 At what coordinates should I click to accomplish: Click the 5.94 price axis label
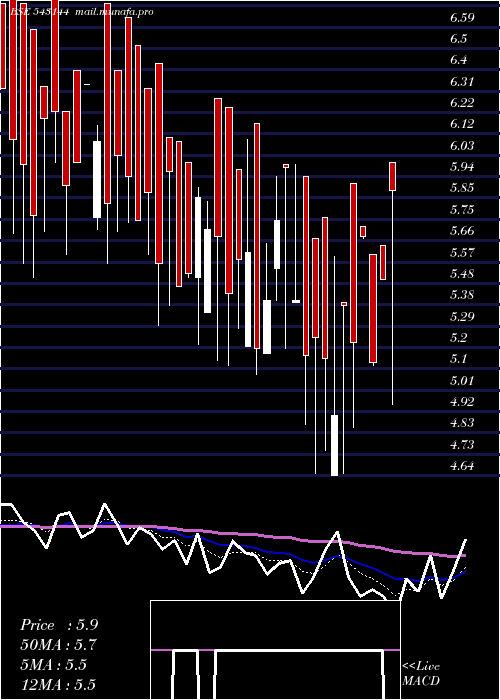(462, 167)
